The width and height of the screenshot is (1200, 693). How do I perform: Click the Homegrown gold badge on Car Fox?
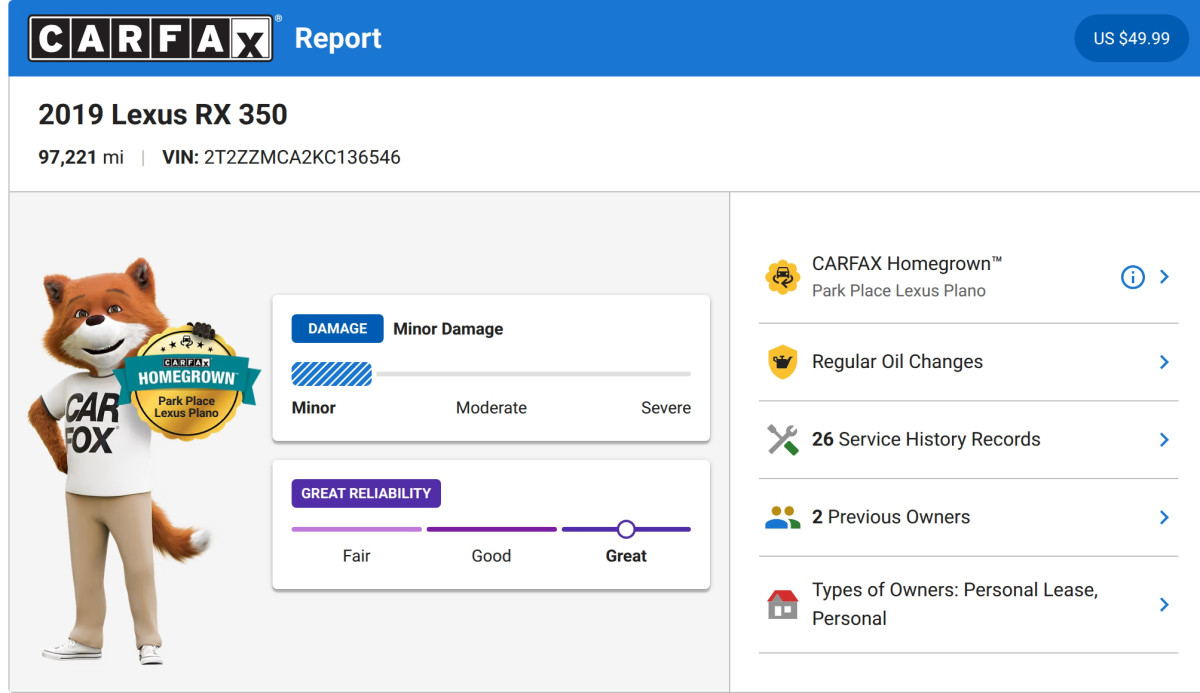pyautogui.click(x=187, y=383)
